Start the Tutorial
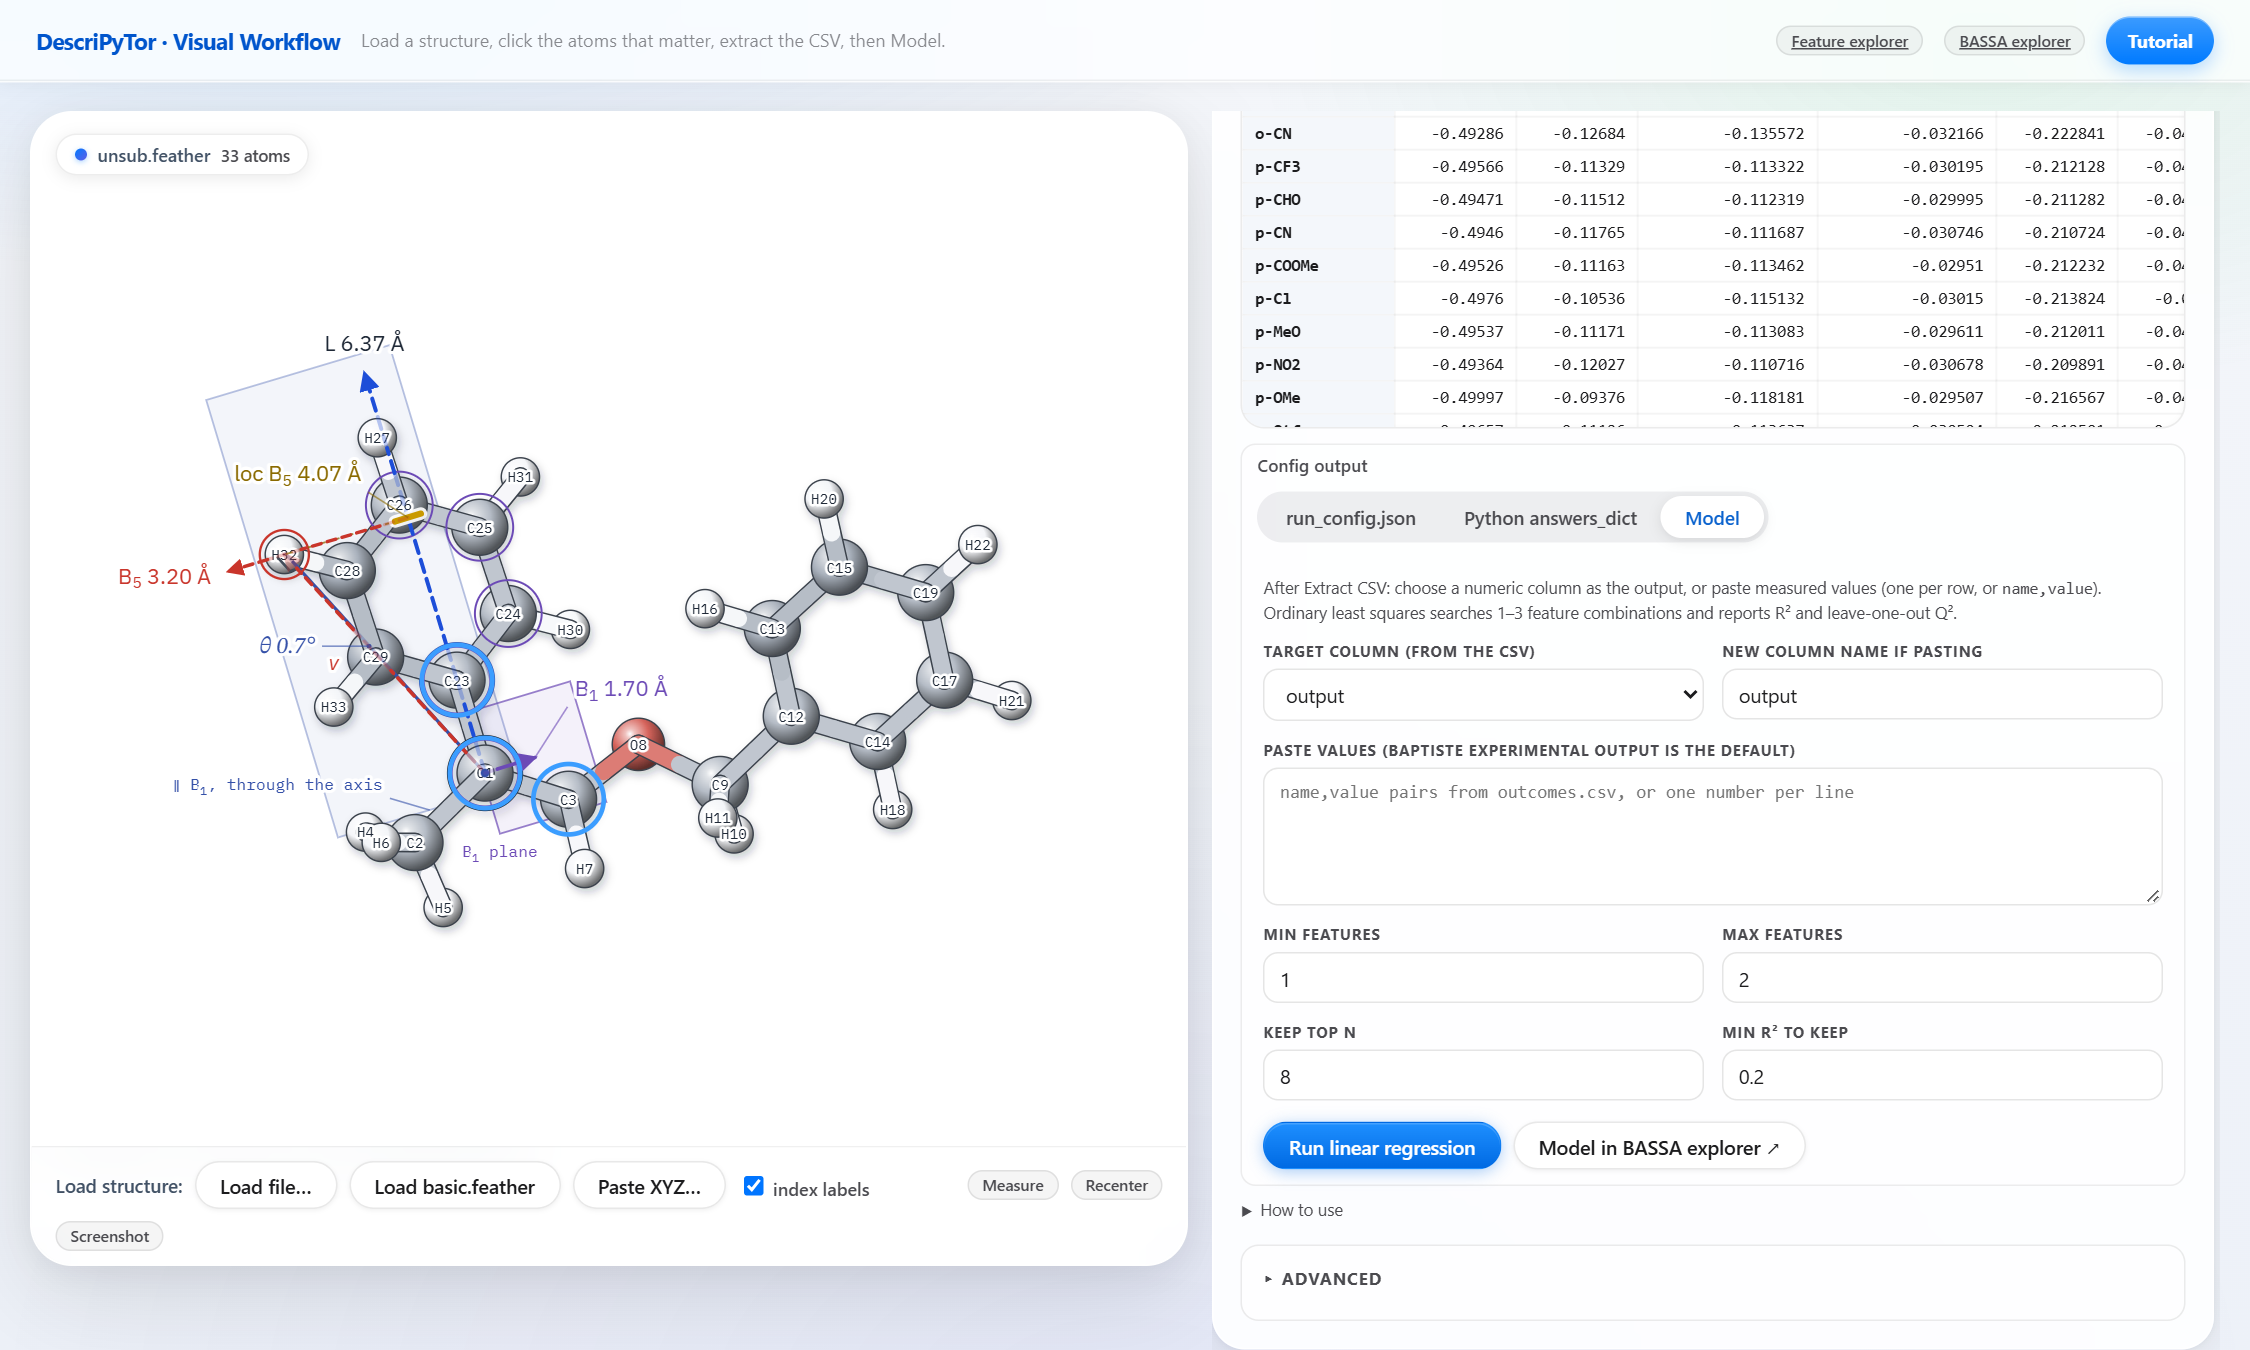The height and width of the screenshot is (1350, 2250). pos(2159,41)
